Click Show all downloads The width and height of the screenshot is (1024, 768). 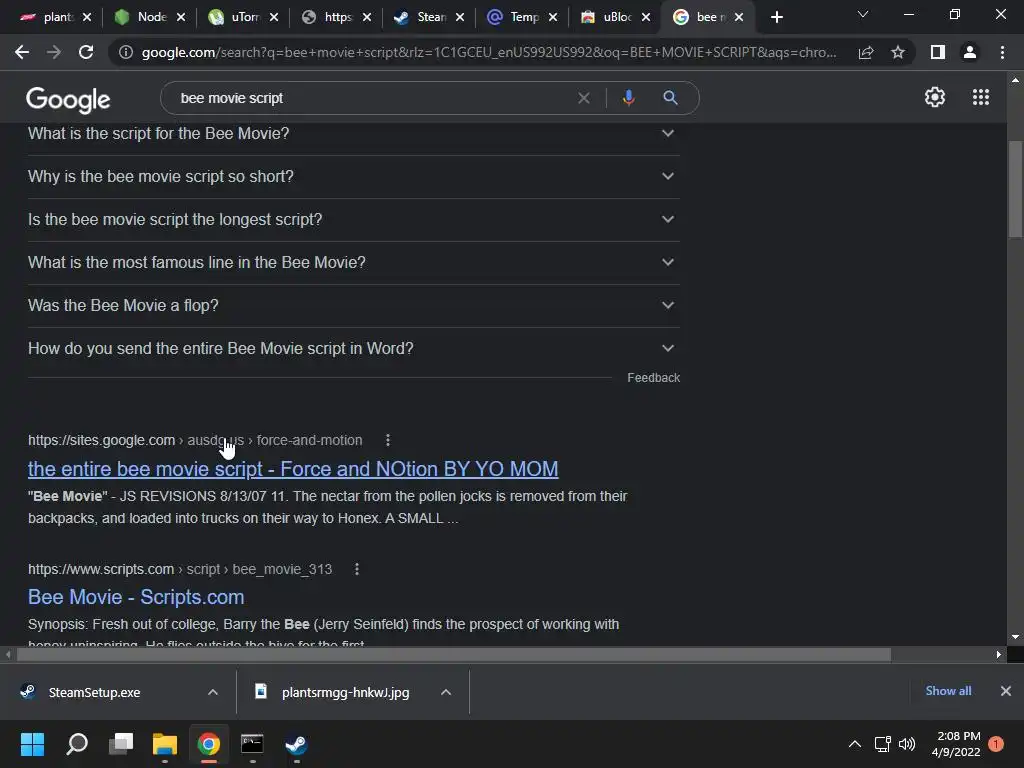coord(948,691)
